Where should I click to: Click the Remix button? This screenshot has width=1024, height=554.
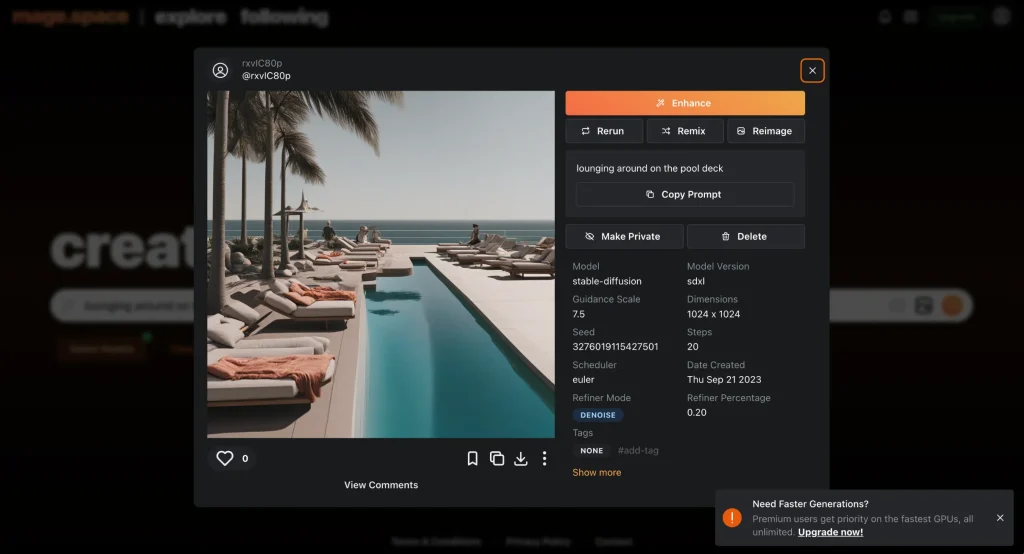pyautogui.click(x=684, y=131)
